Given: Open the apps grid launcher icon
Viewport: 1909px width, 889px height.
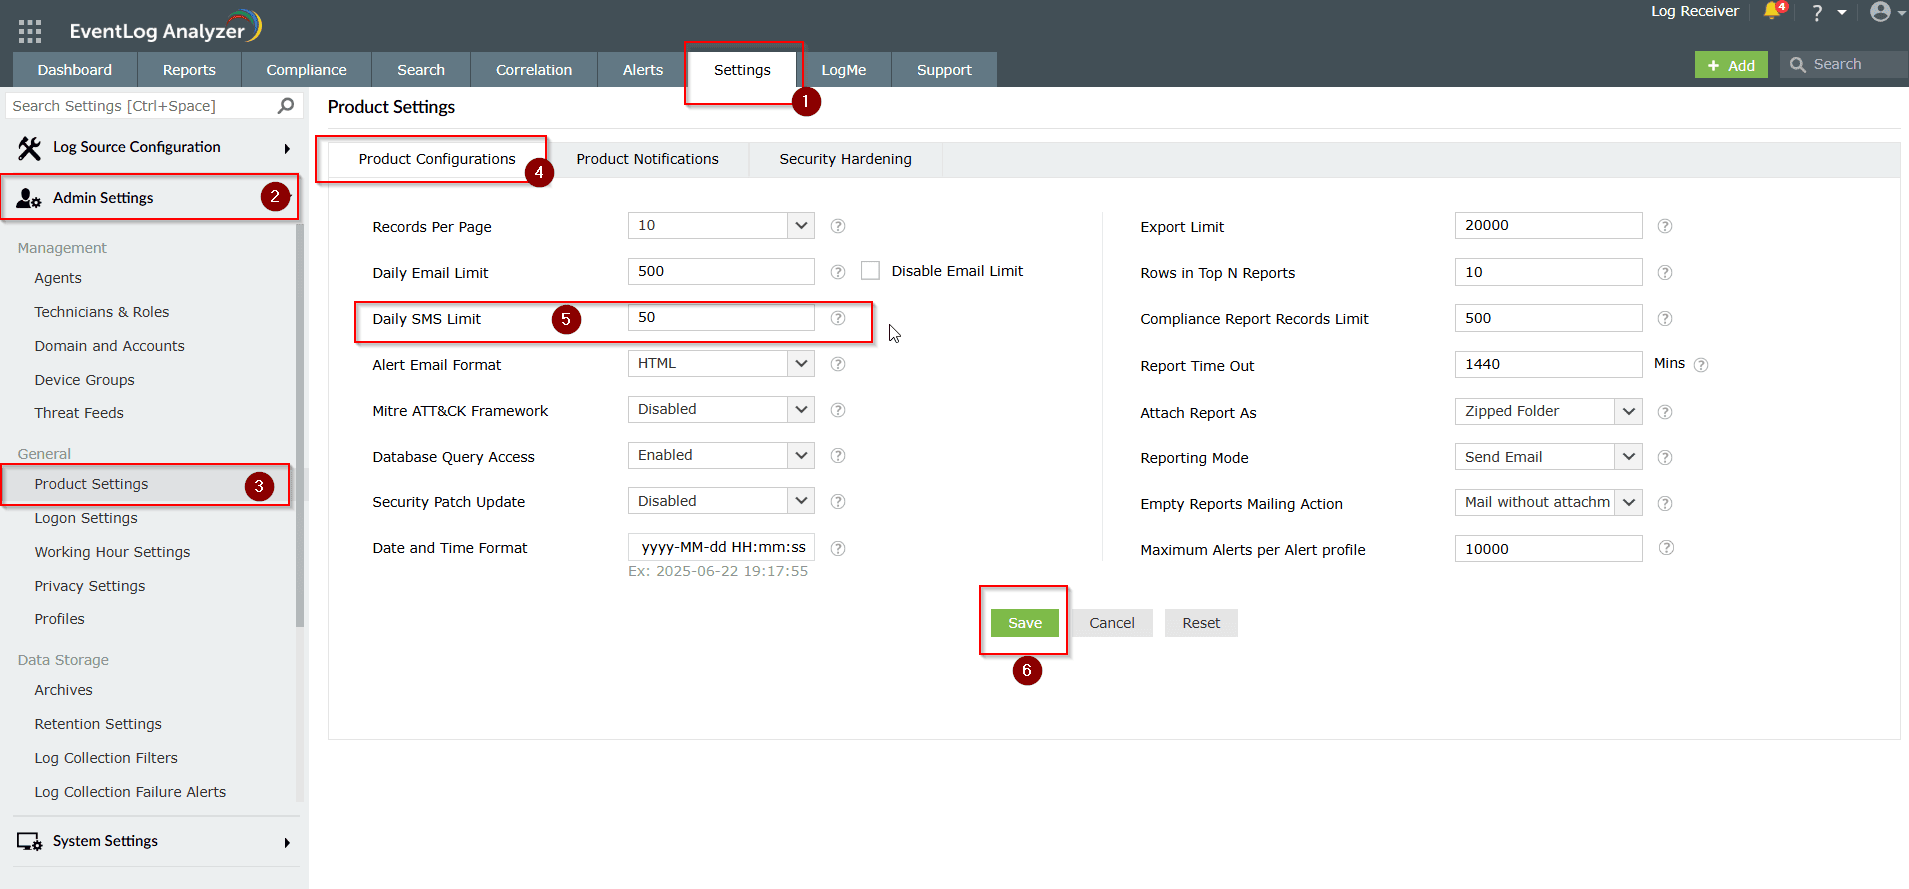Looking at the screenshot, I should 30,31.
